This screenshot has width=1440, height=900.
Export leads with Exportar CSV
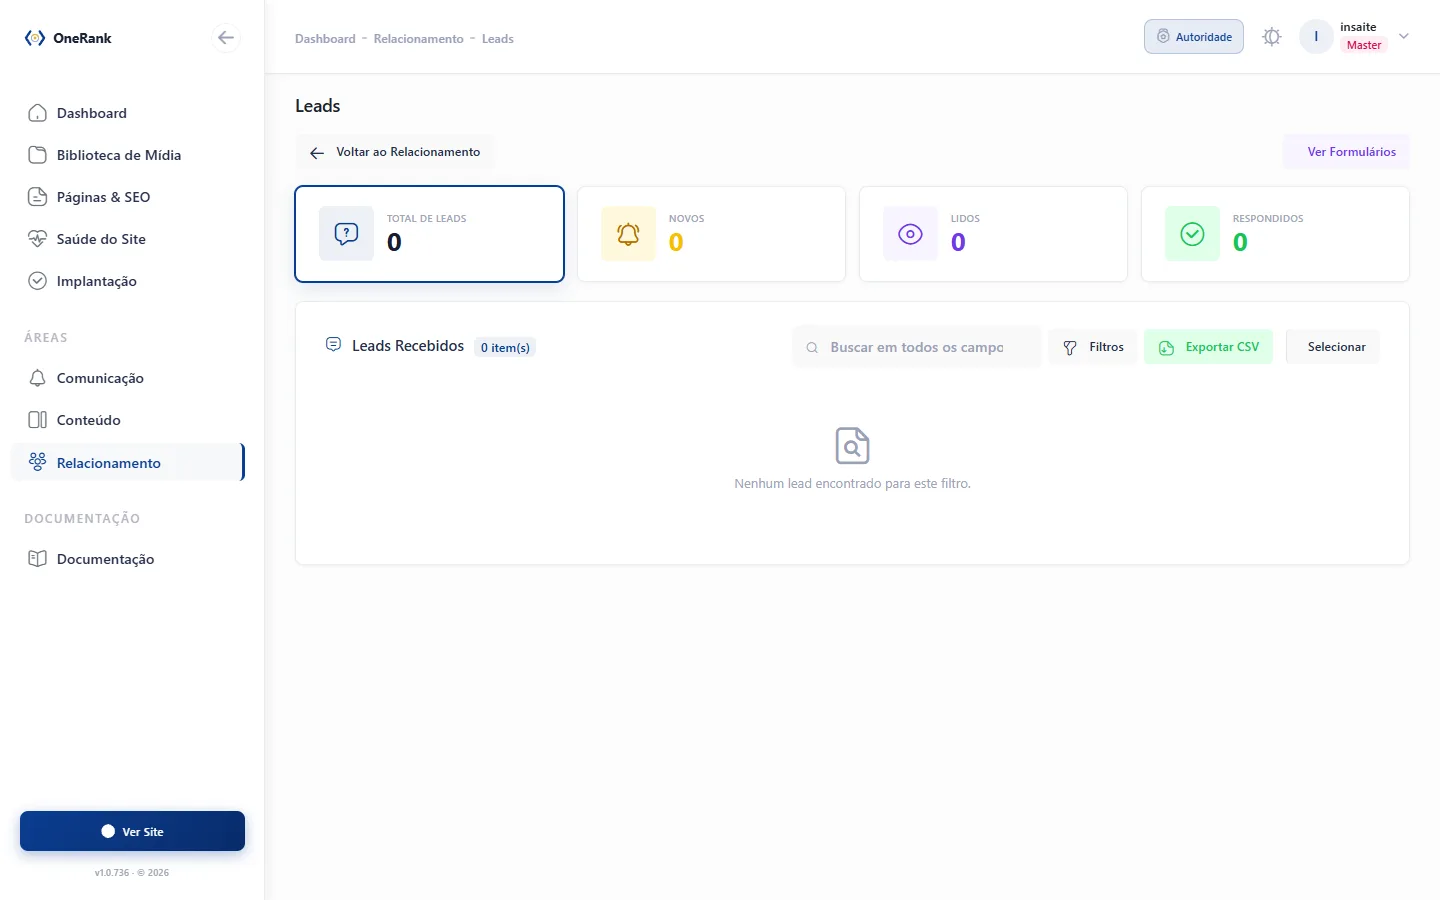click(1208, 347)
